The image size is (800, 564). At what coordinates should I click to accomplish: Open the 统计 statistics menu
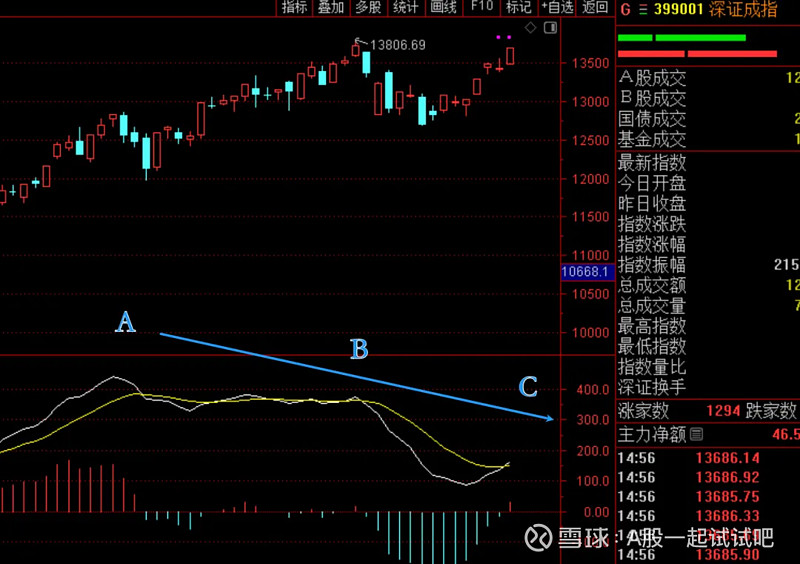(x=406, y=7)
